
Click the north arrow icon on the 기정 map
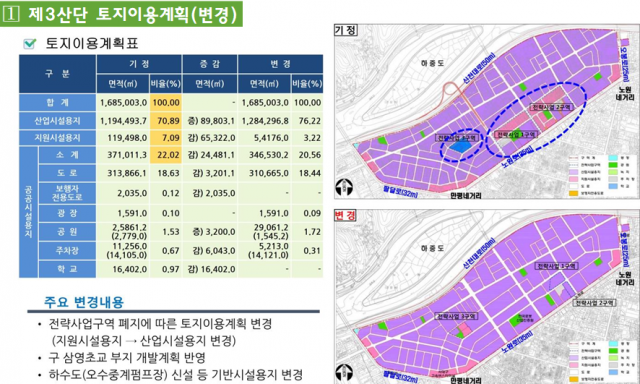click(x=344, y=188)
